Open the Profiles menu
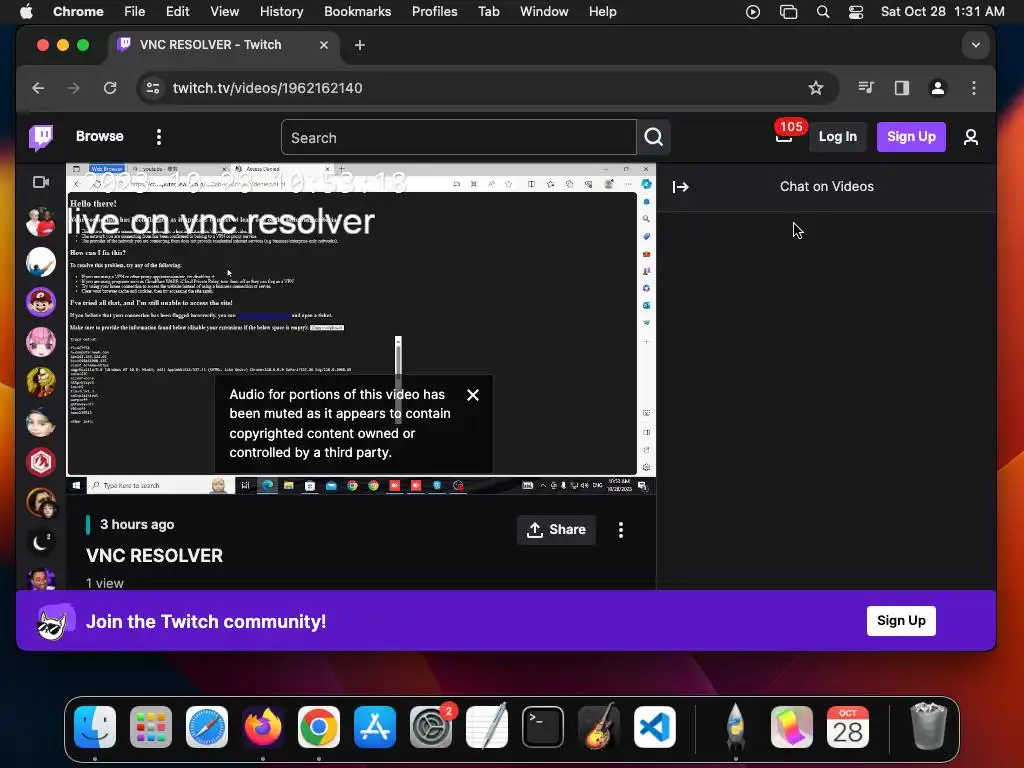 point(434,12)
